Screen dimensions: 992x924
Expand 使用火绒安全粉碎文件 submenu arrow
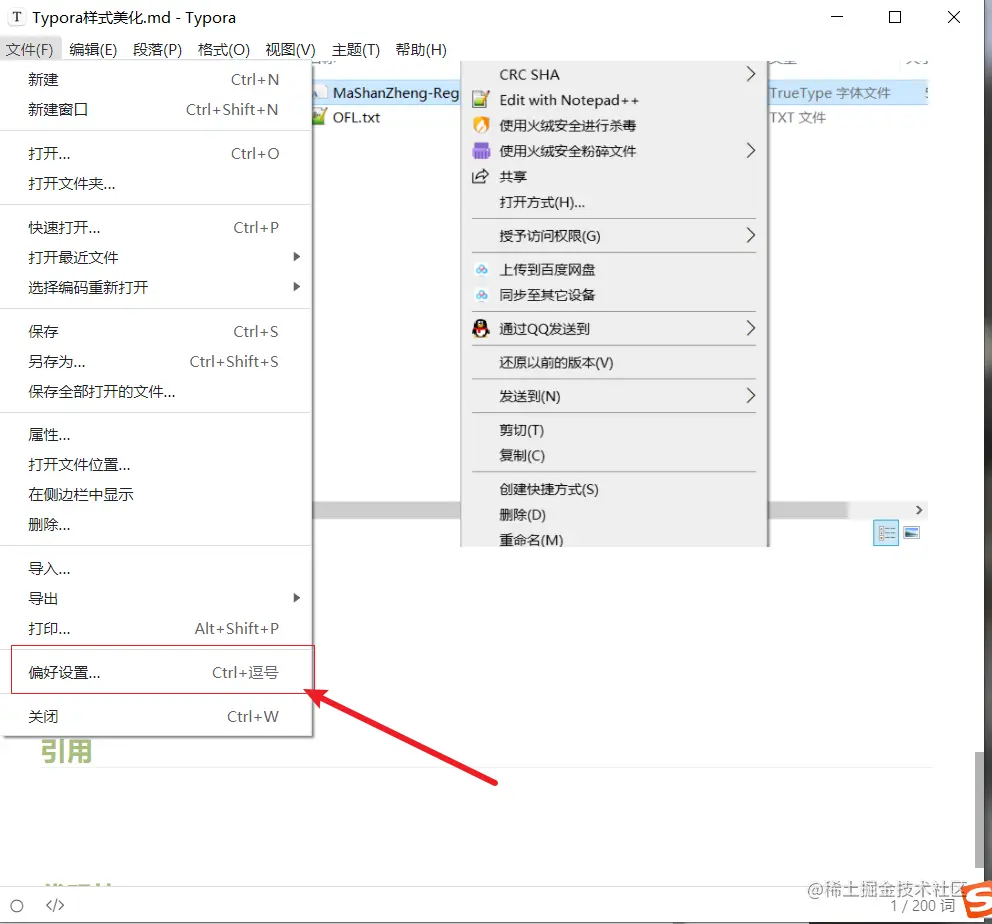pyautogui.click(x=750, y=151)
